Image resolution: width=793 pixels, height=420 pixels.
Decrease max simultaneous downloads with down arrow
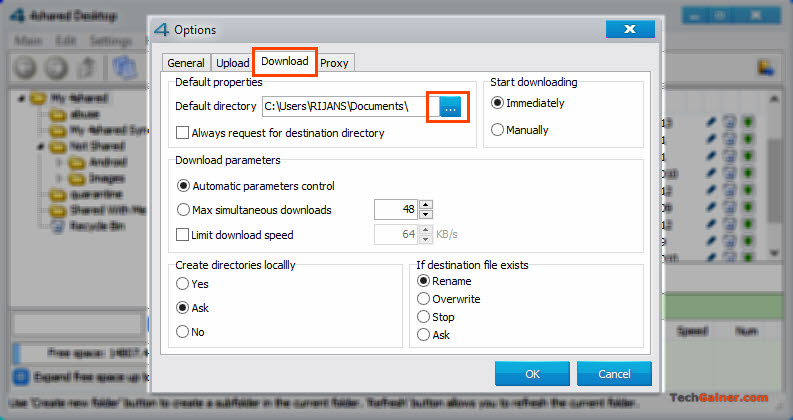click(426, 214)
